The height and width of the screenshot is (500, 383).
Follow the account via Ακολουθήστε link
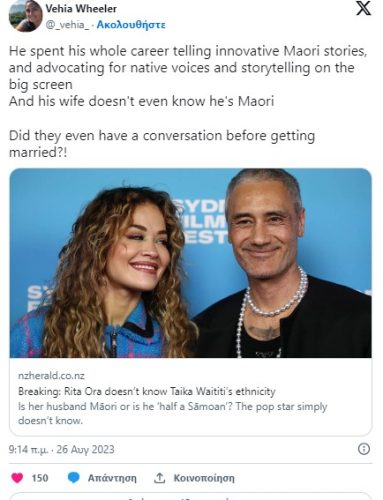click(131, 25)
